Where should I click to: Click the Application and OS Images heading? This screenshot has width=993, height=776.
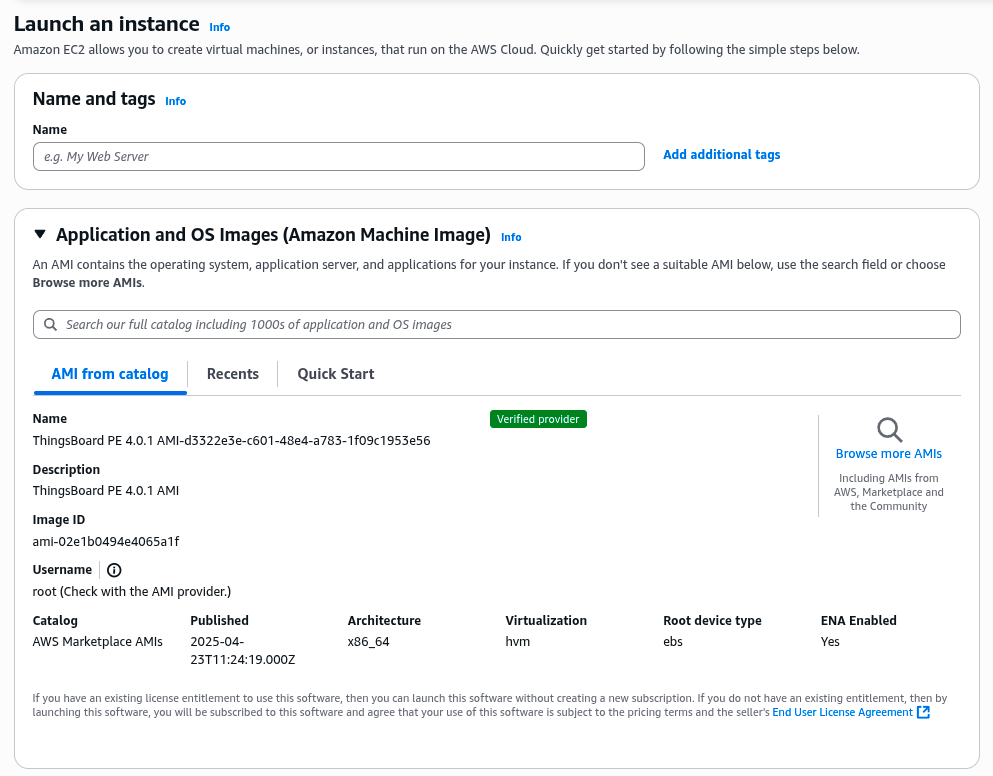(273, 235)
